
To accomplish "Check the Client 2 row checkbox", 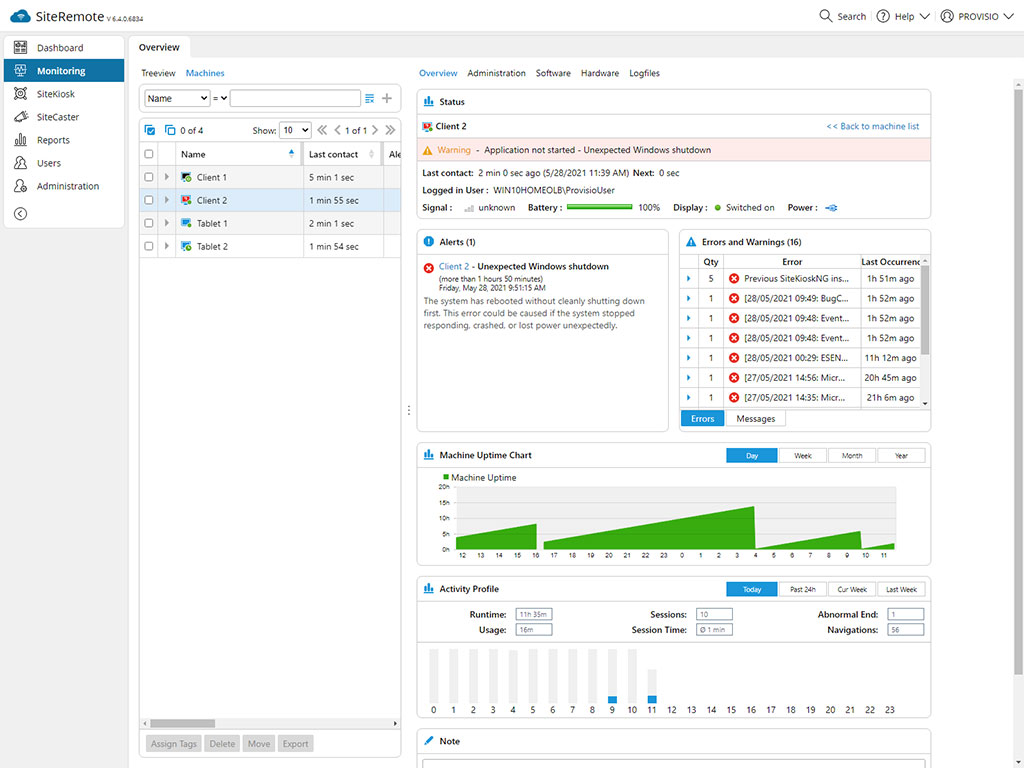I will (x=149, y=200).
